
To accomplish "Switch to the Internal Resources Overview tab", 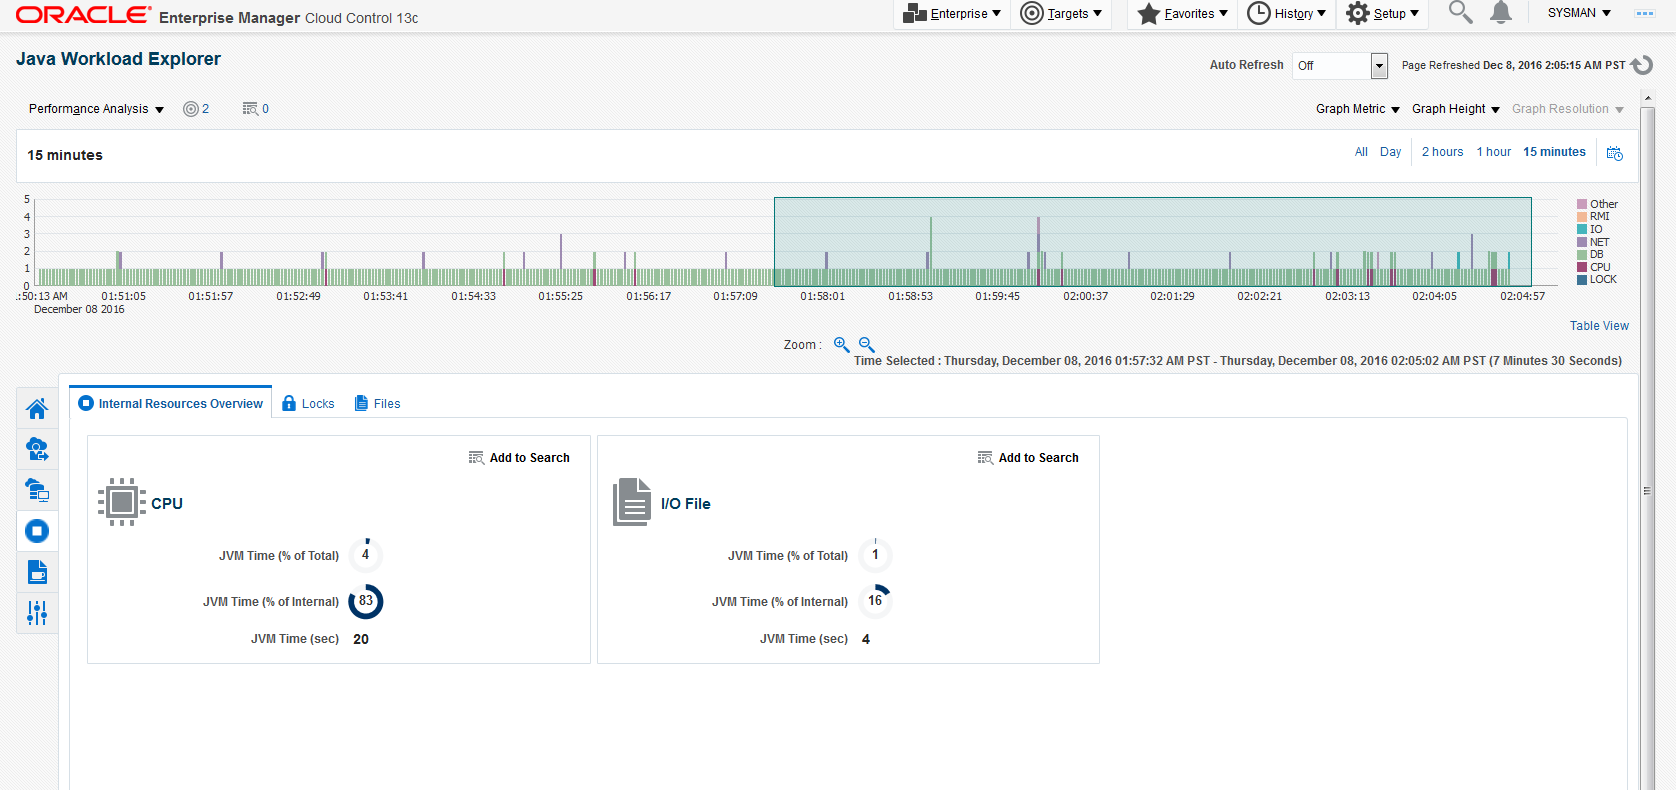I will click(x=171, y=404).
